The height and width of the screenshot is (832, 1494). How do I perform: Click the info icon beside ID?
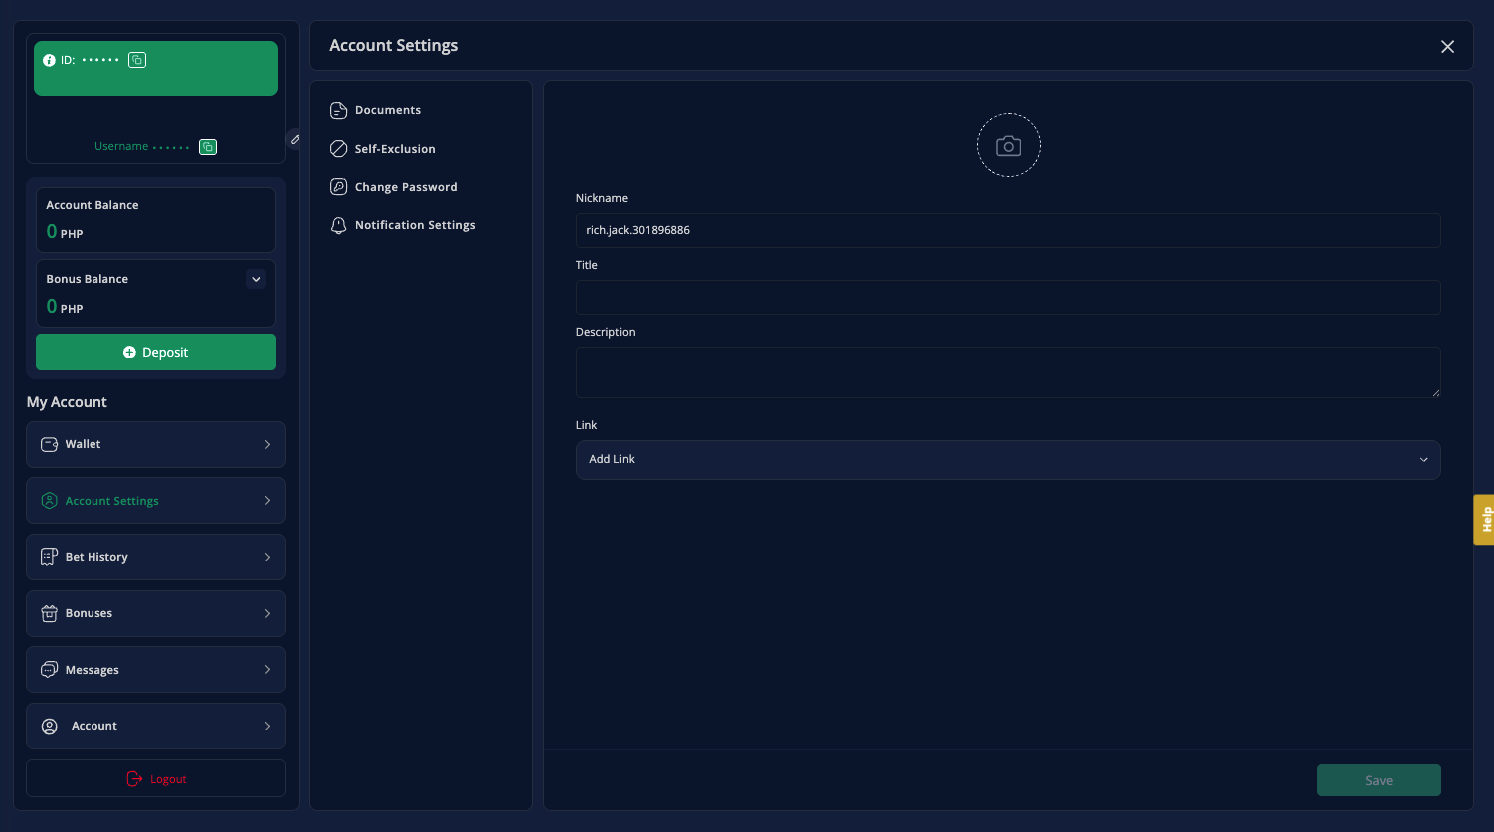pyautogui.click(x=49, y=60)
